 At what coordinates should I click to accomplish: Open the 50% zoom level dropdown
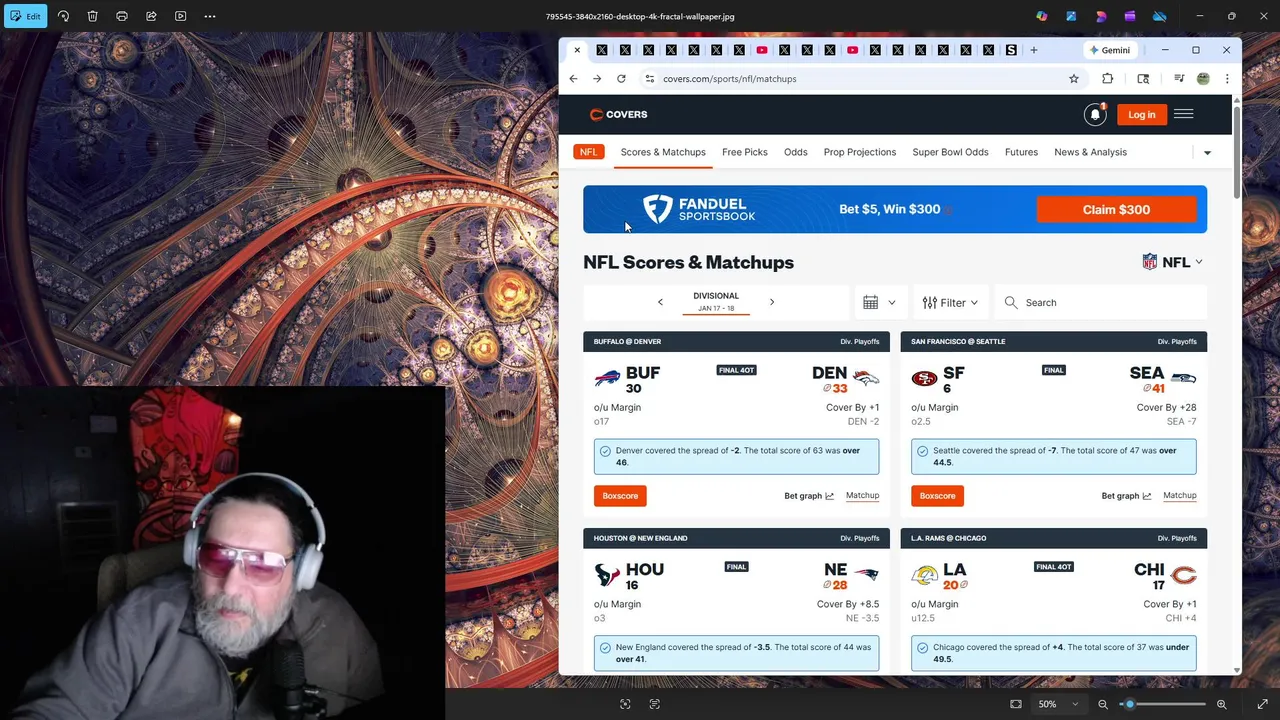1058,704
